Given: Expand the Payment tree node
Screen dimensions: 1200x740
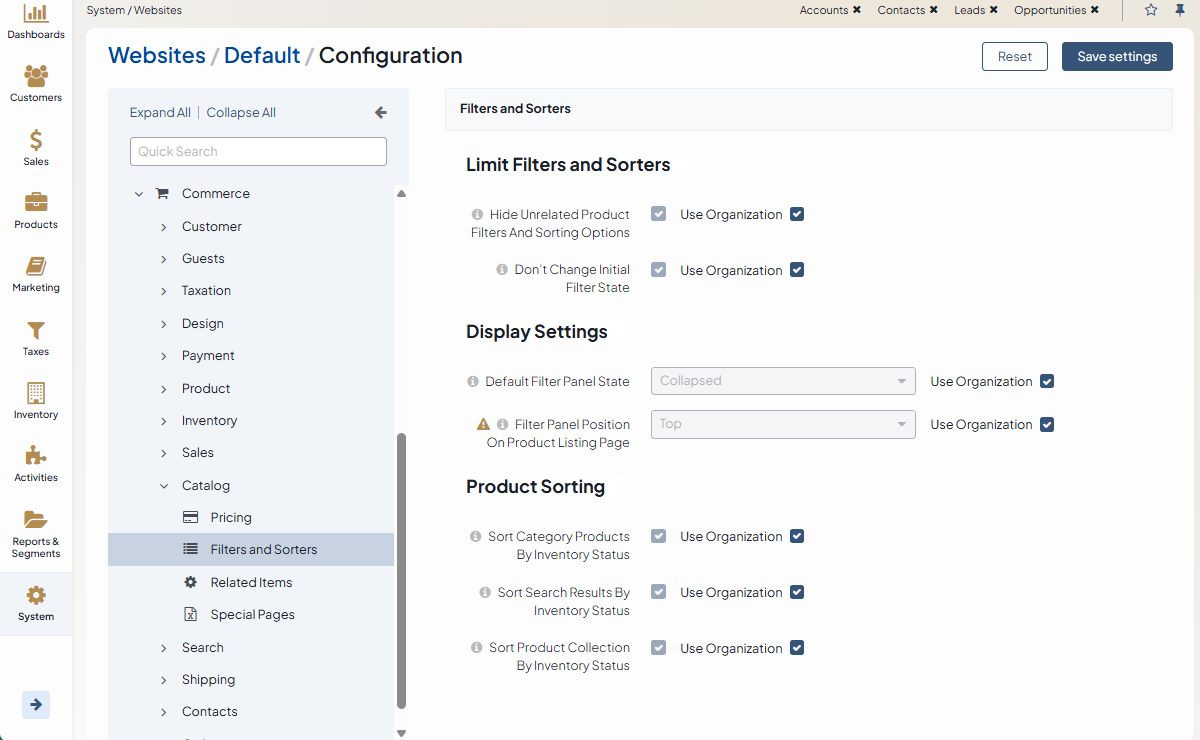Looking at the screenshot, I should coord(164,356).
